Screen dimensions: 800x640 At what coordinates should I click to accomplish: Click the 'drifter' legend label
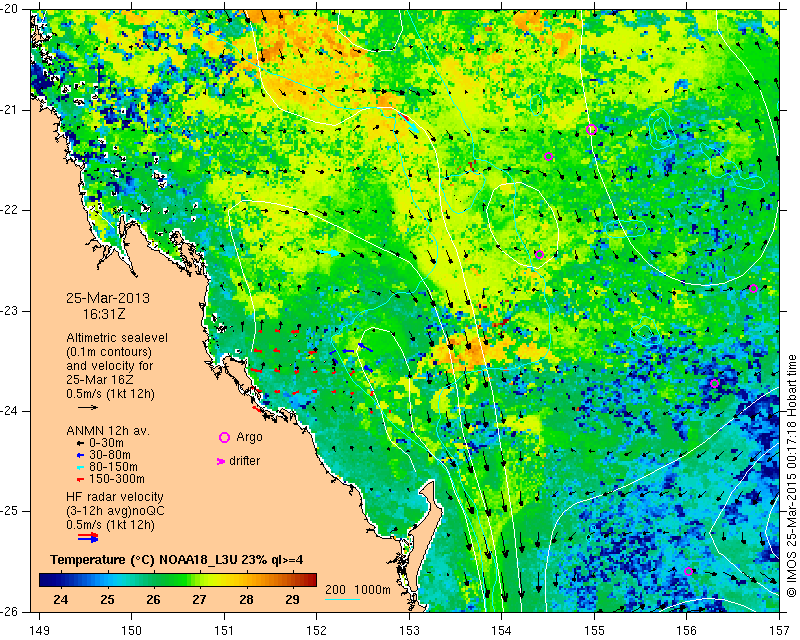click(x=244, y=461)
